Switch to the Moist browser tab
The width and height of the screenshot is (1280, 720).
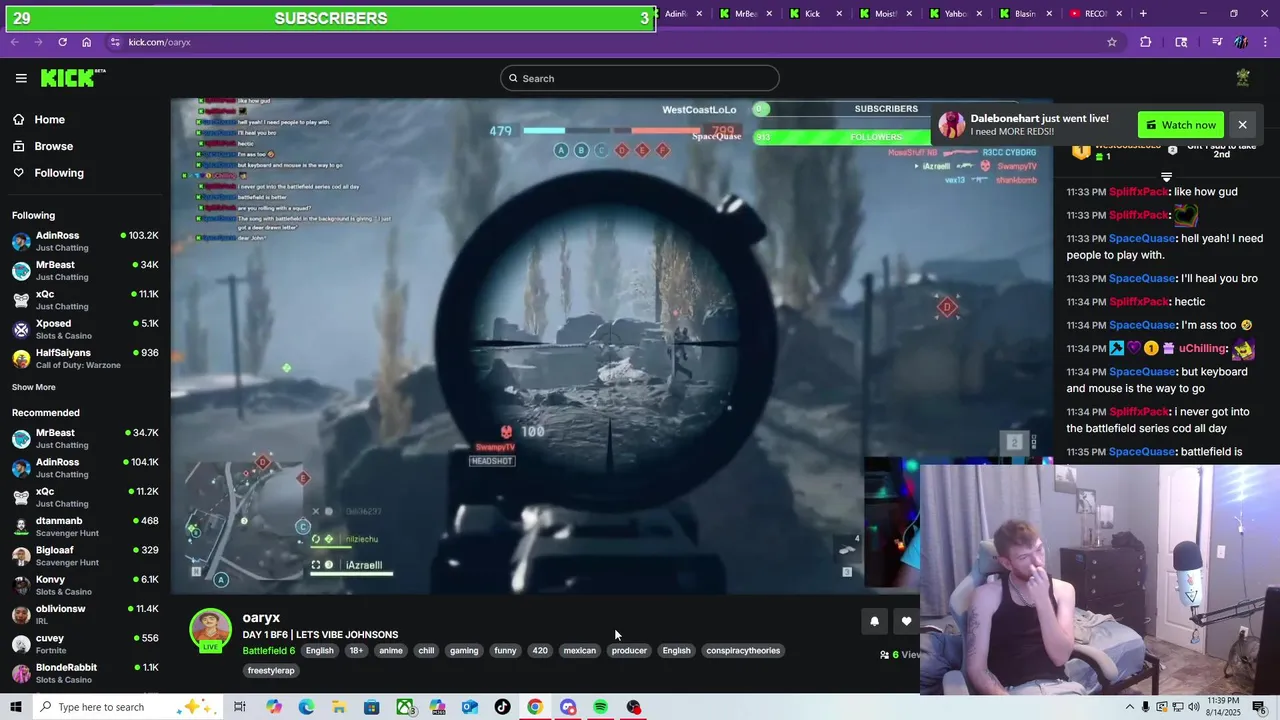[885, 14]
